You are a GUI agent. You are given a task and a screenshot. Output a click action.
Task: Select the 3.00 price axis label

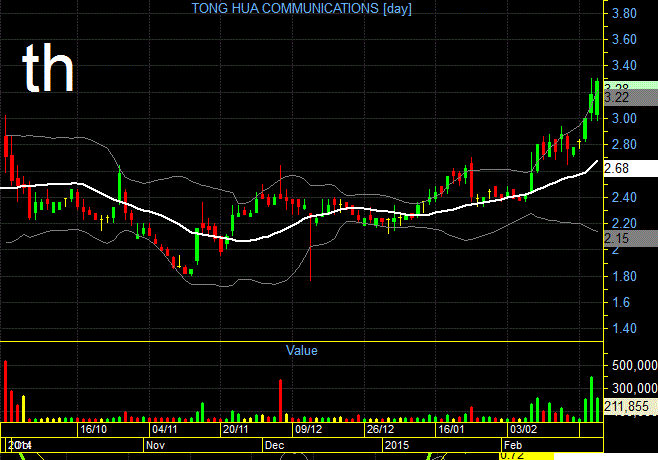(624, 118)
